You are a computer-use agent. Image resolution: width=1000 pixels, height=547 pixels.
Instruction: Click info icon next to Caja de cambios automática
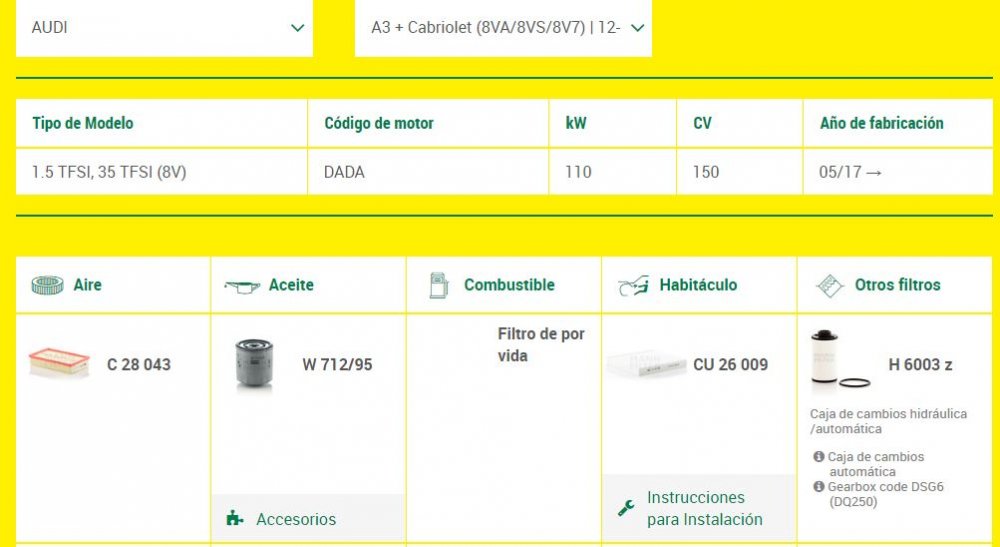(x=819, y=456)
